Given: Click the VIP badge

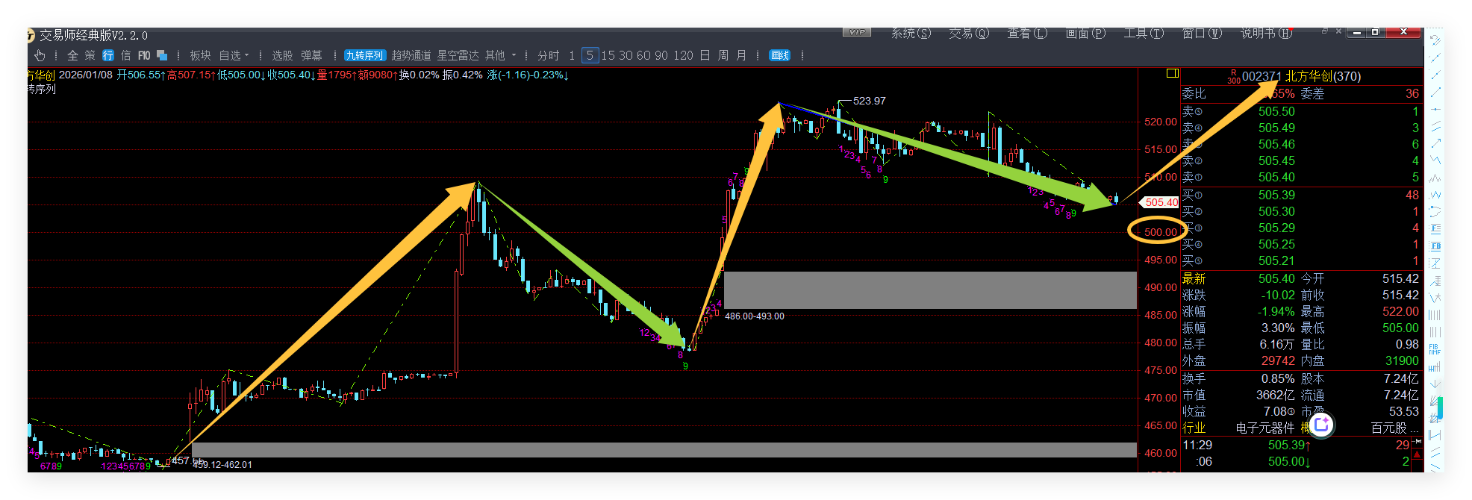Looking at the screenshot, I should click(857, 33).
